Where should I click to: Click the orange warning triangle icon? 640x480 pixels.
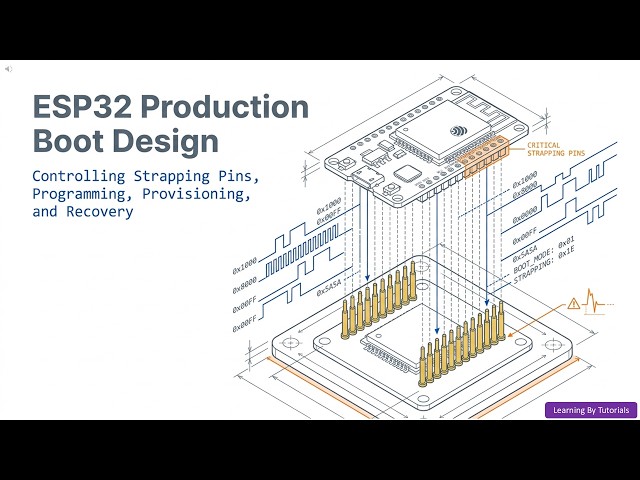click(x=573, y=303)
